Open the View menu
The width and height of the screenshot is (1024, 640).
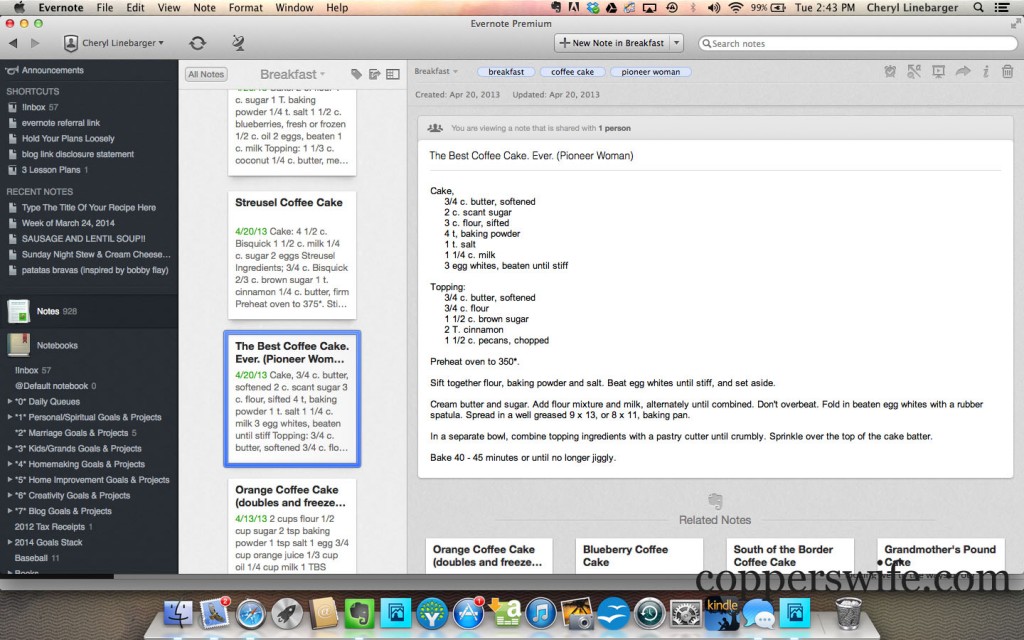pos(168,8)
